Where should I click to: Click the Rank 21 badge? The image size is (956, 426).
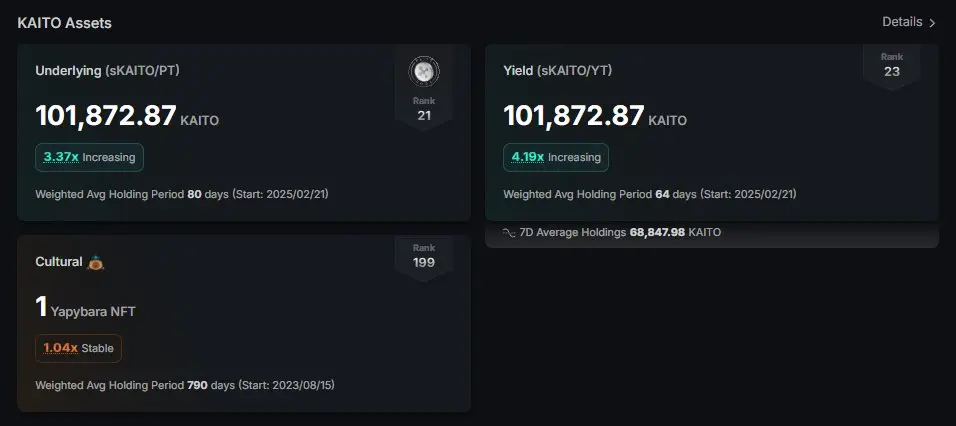tap(424, 108)
